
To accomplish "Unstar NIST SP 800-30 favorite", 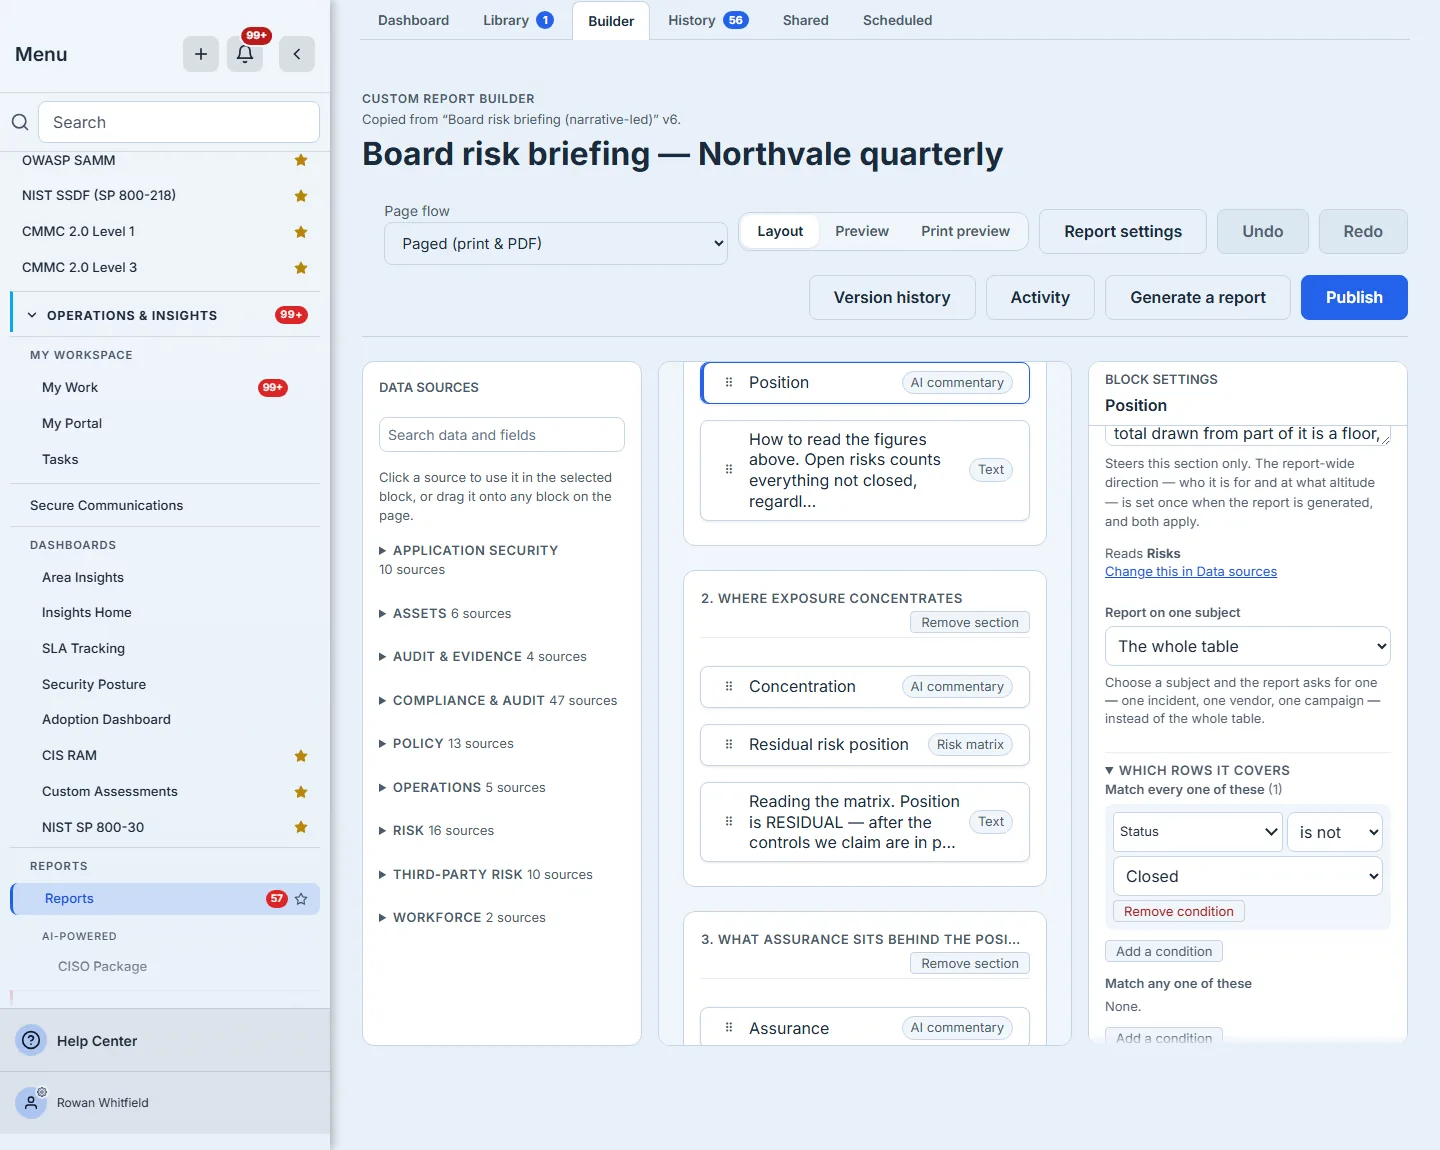I will [x=301, y=827].
